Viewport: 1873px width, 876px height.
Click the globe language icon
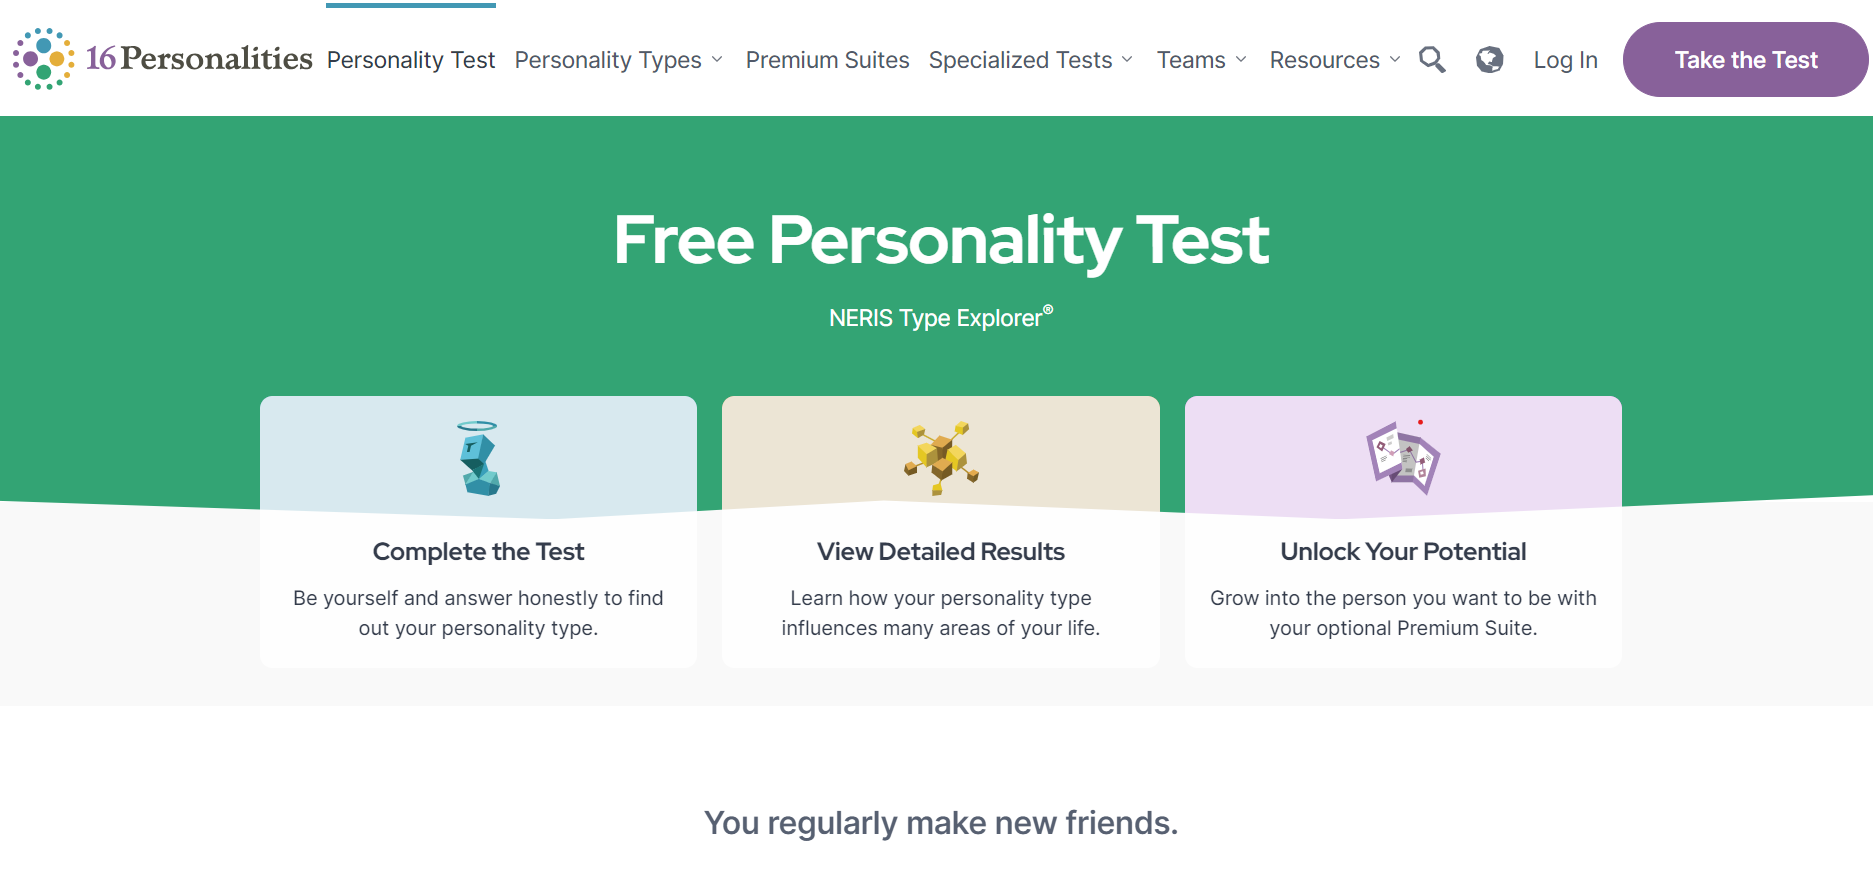(x=1489, y=60)
